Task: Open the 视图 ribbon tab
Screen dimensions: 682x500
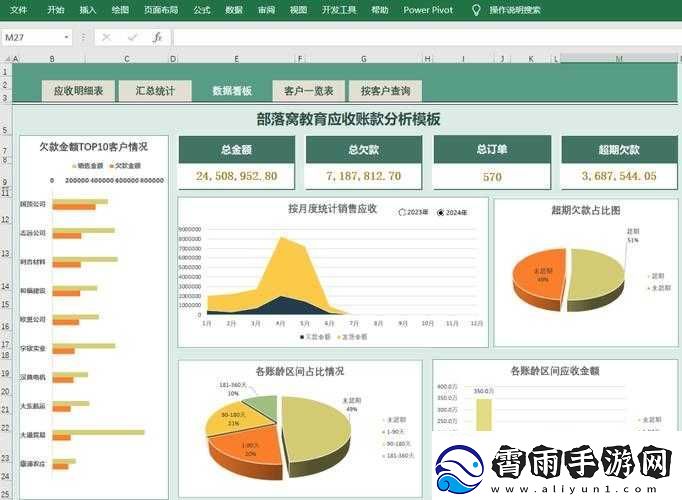Action: [x=298, y=10]
